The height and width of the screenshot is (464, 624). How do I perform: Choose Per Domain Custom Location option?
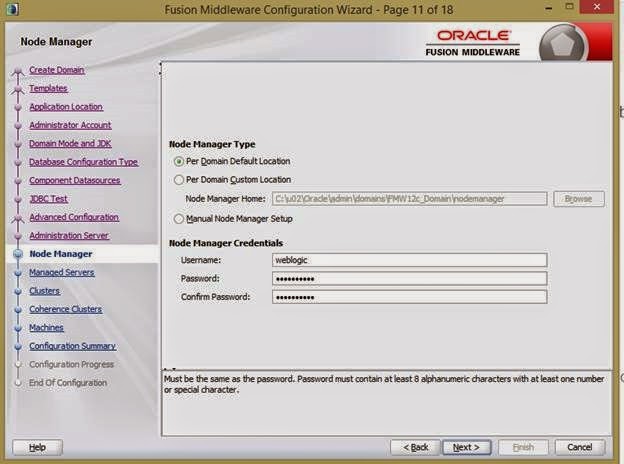[233, 180]
